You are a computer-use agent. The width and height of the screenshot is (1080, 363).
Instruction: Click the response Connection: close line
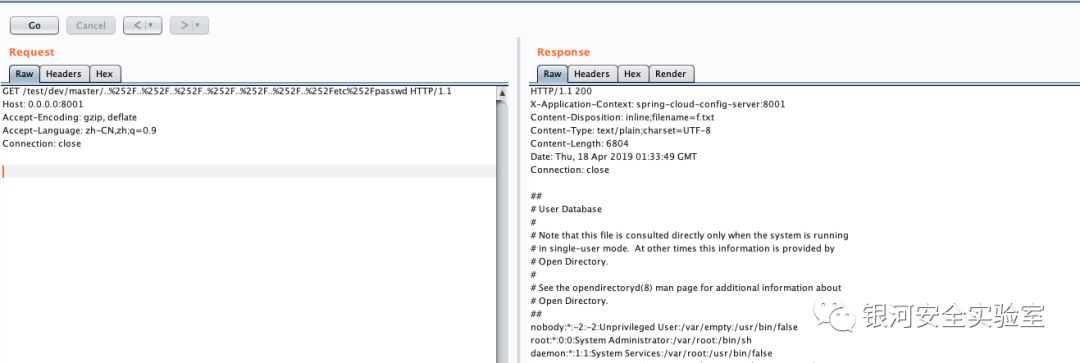570,169
